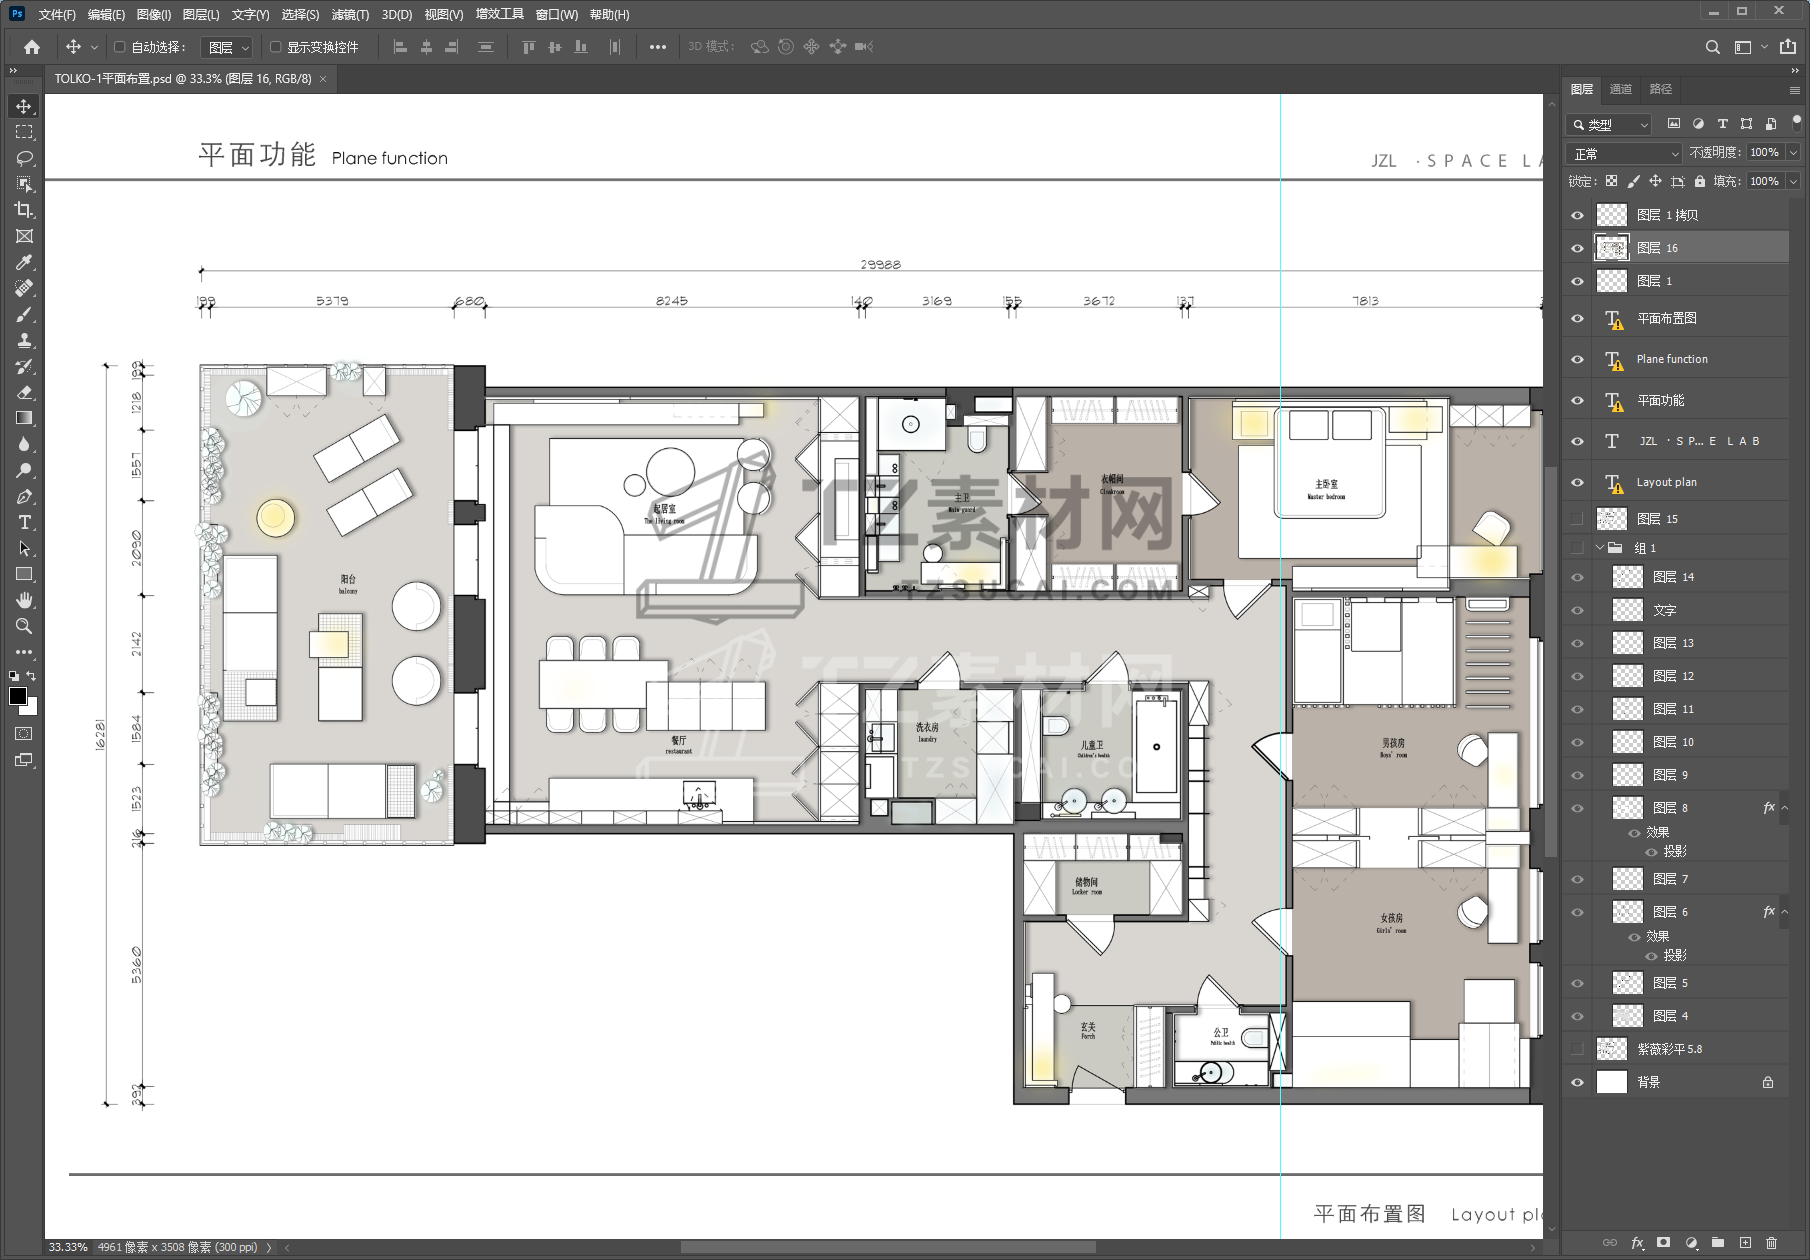
Task: Select the Brush tool
Action: pos(24,314)
